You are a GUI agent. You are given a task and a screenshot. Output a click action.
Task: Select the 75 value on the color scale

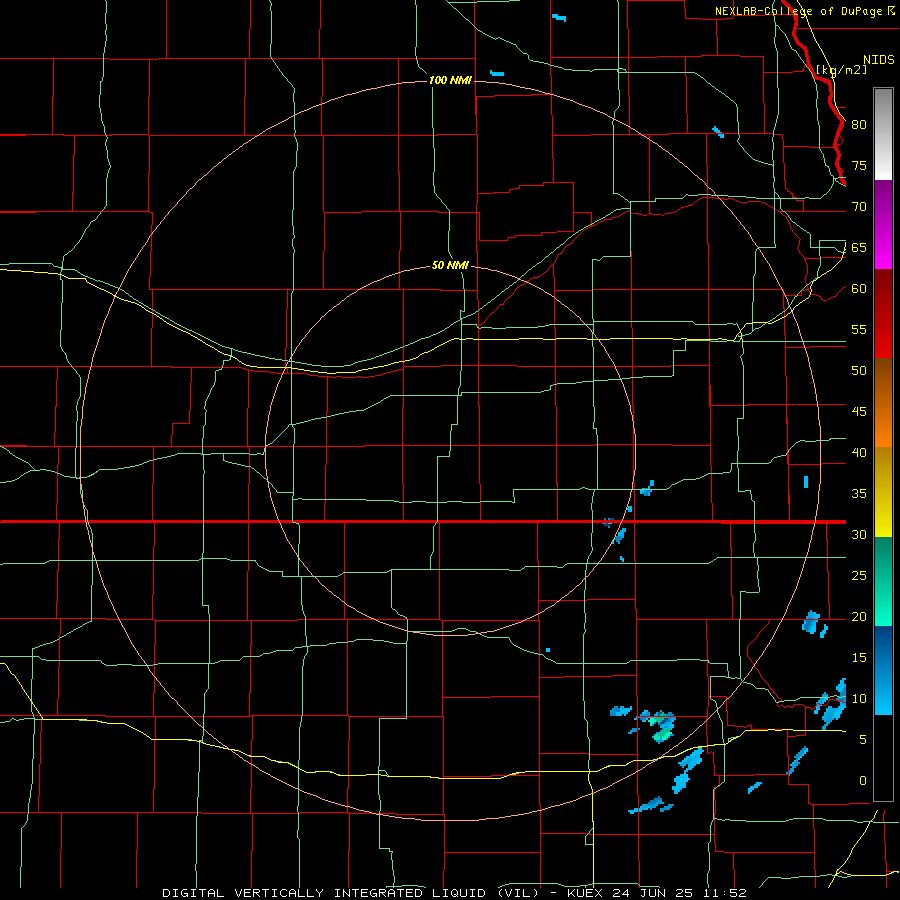tap(859, 165)
